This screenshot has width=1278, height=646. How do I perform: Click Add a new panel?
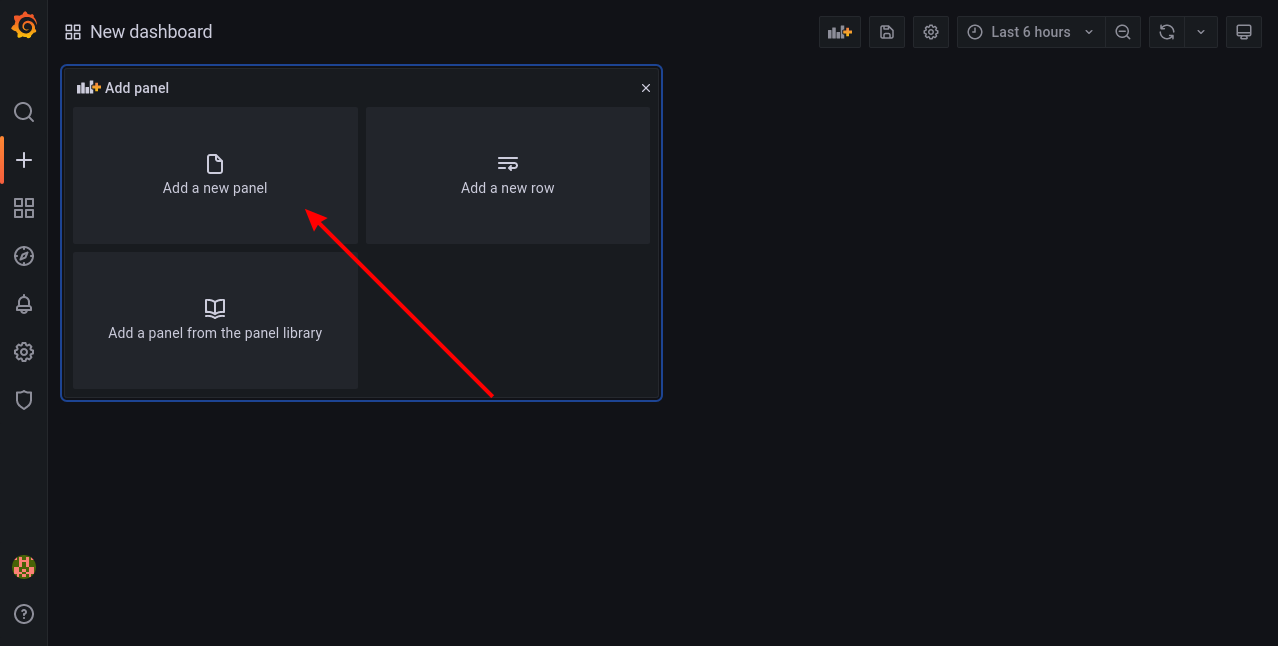tap(215, 175)
